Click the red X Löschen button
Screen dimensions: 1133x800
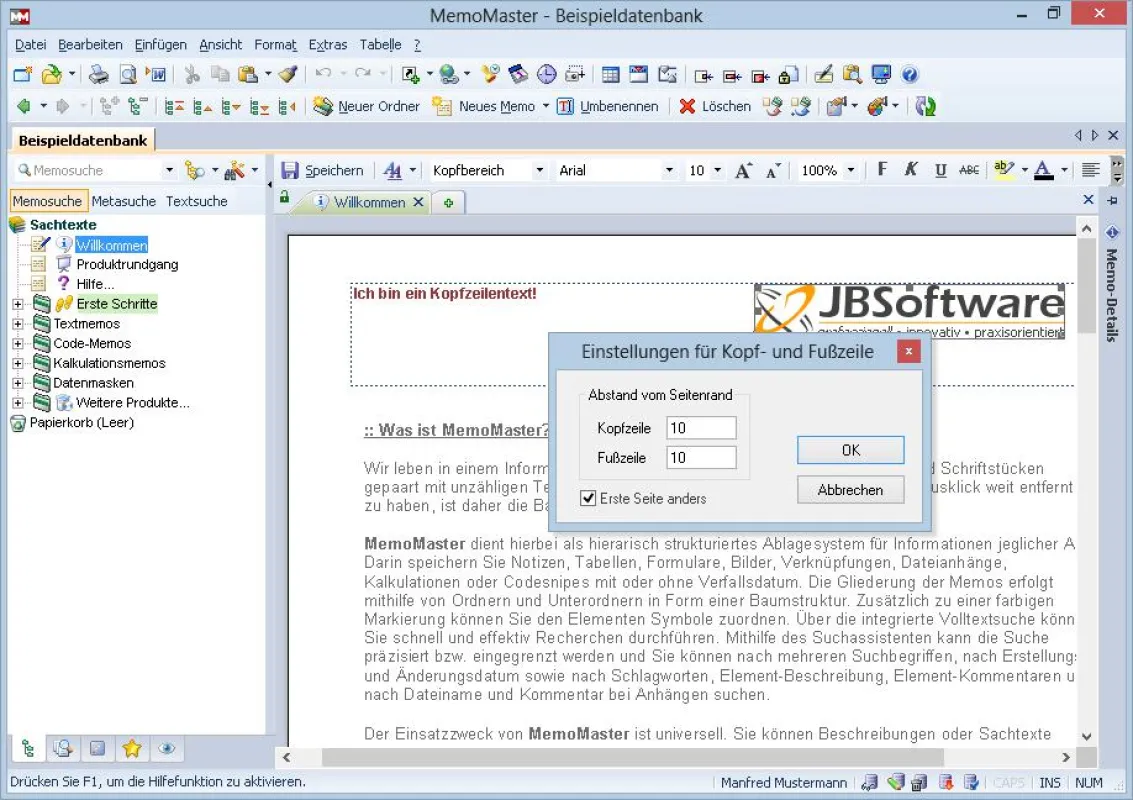tap(715, 106)
